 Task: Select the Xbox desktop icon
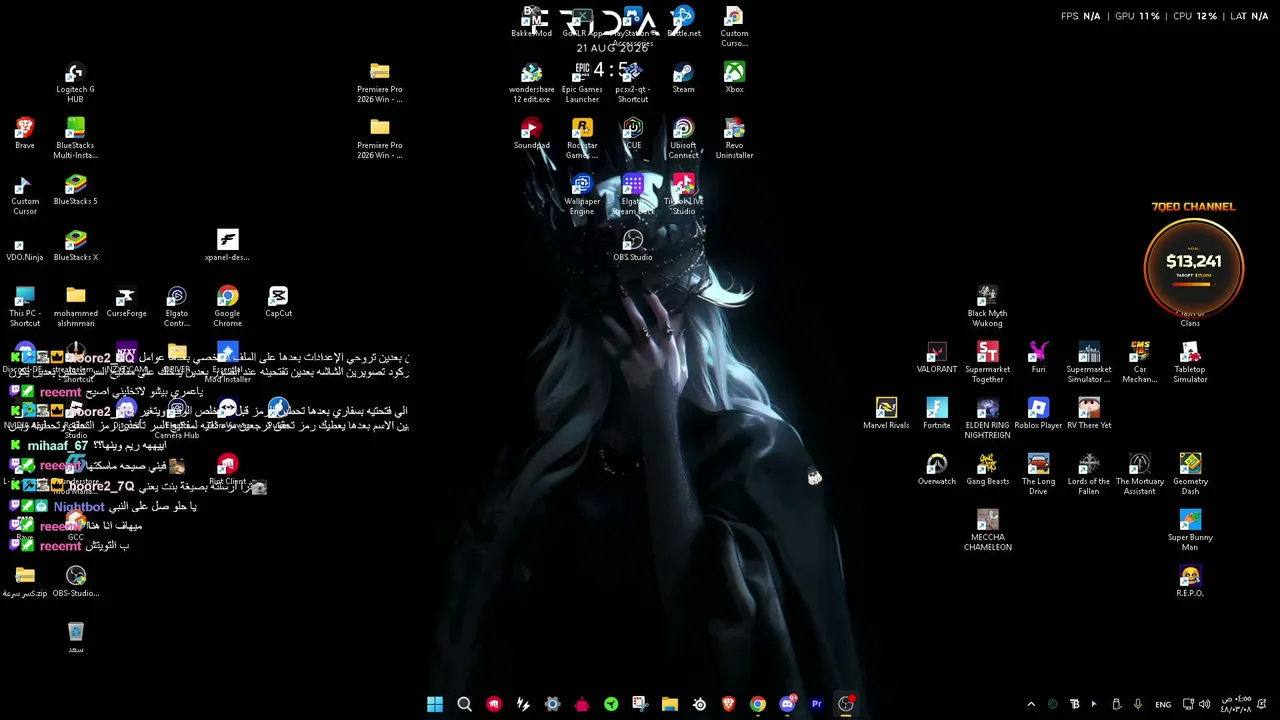(x=735, y=78)
